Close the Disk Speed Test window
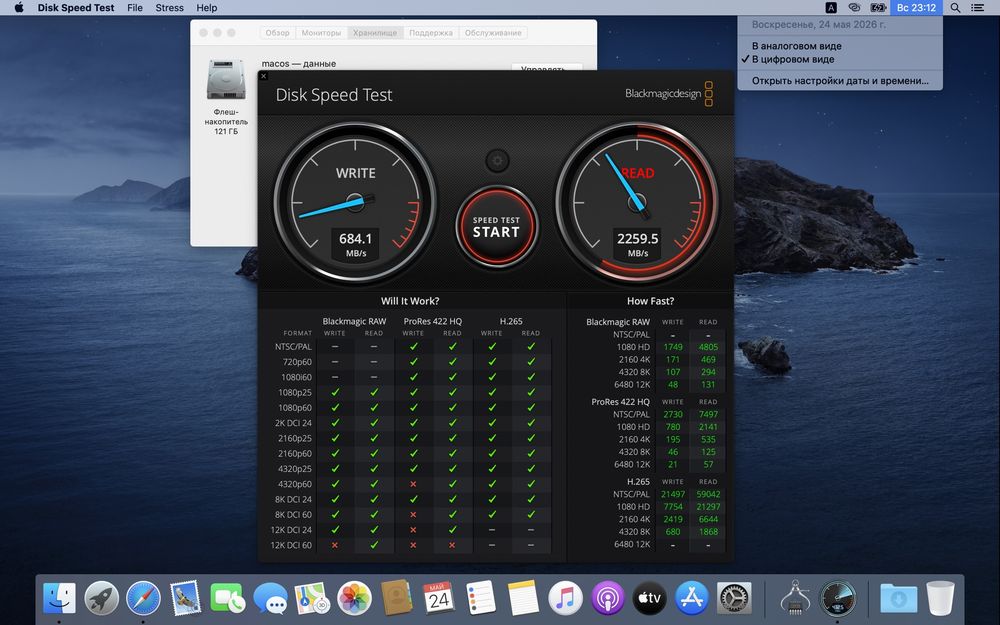 263,76
